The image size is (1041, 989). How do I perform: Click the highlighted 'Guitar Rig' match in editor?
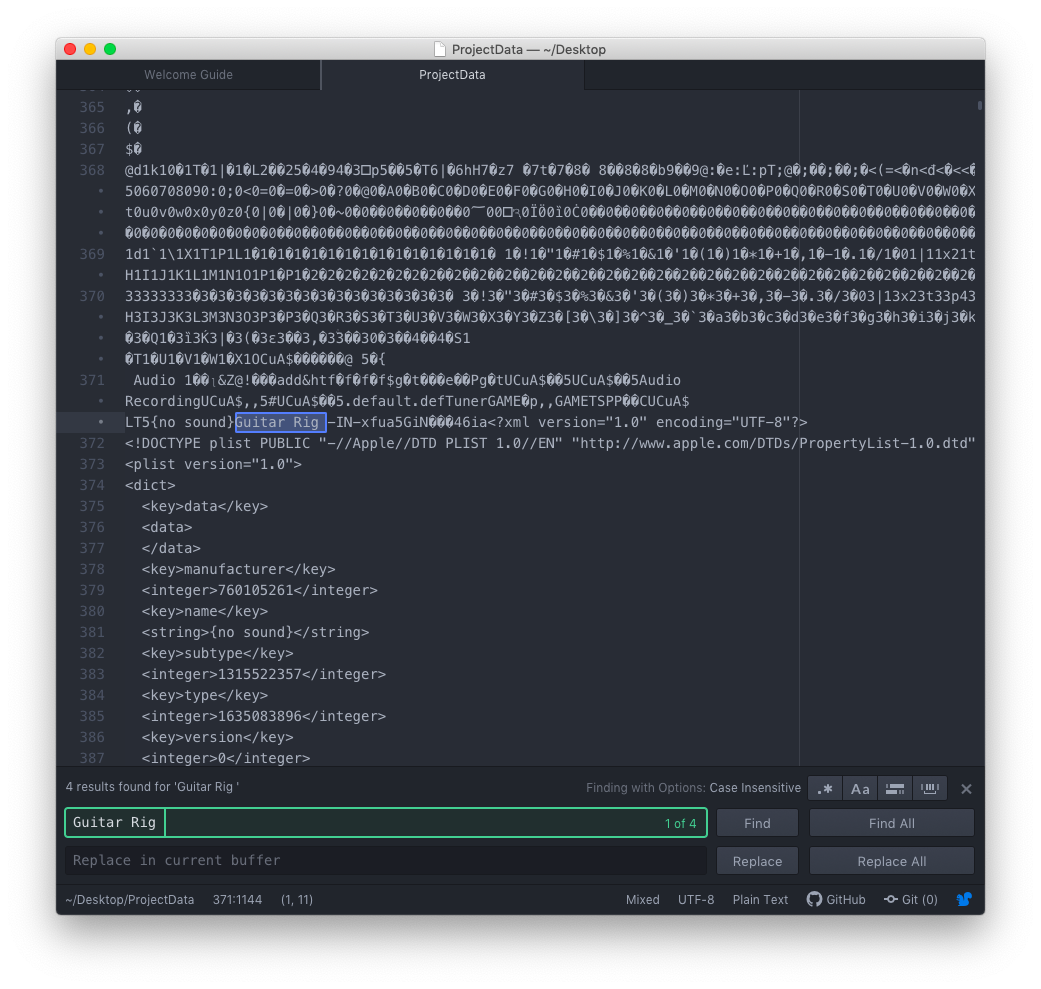[x=280, y=422]
